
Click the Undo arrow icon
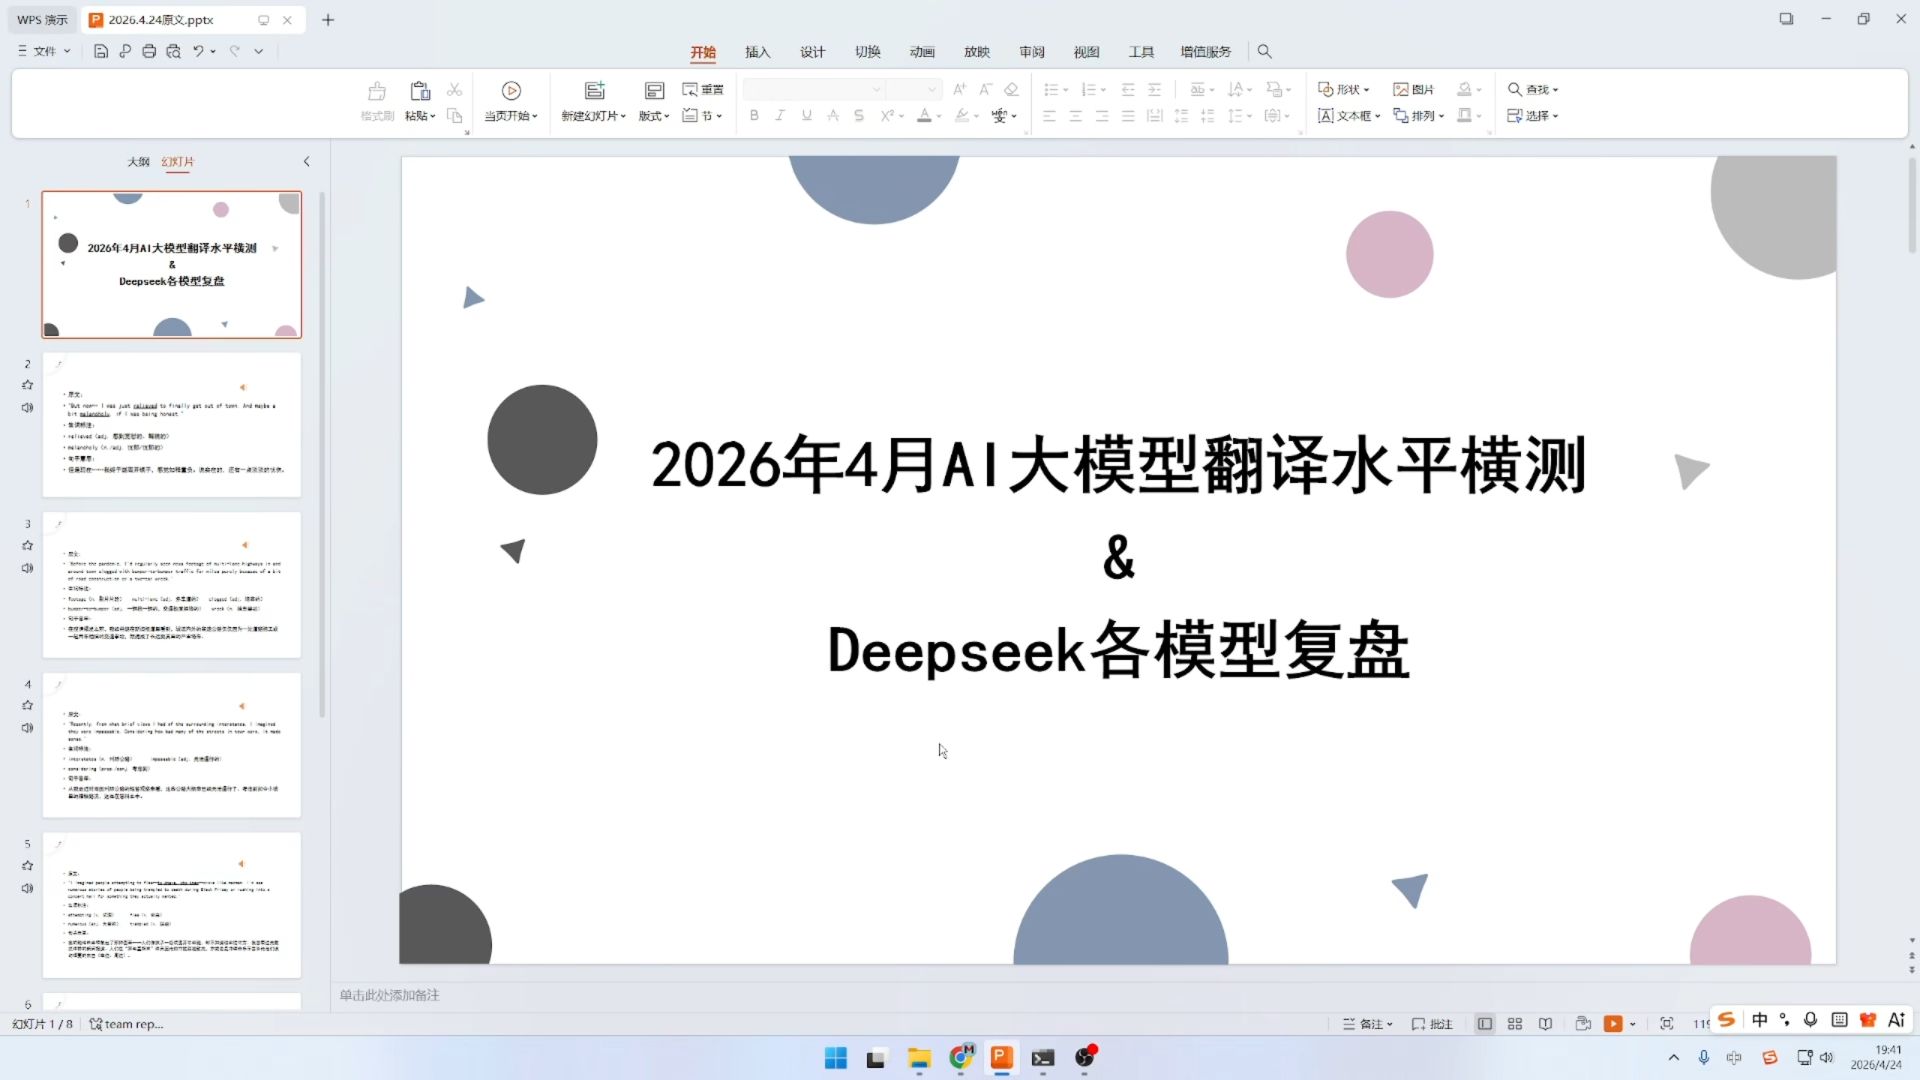(198, 51)
